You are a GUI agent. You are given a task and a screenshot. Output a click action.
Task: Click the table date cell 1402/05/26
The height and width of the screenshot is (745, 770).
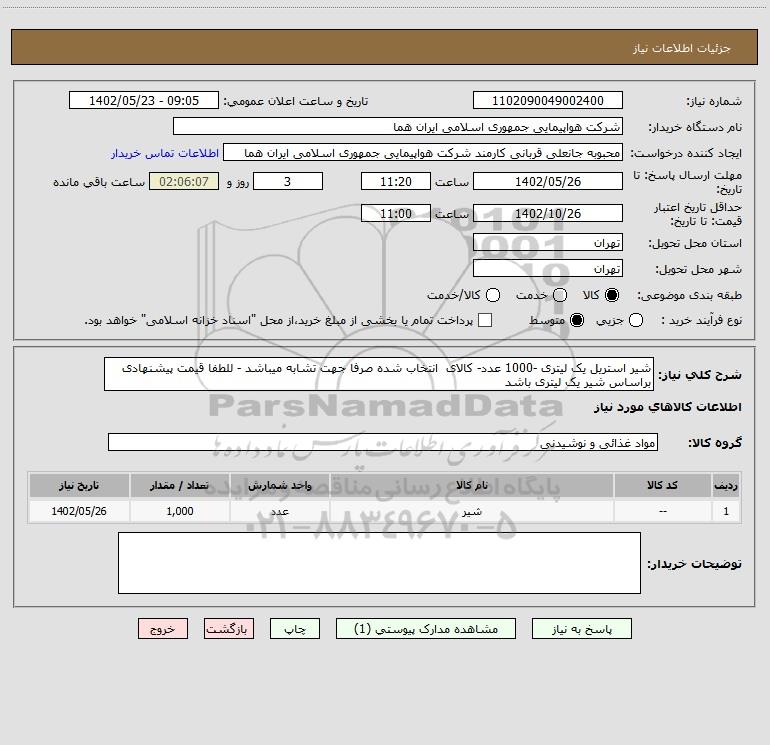pos(79,511)
